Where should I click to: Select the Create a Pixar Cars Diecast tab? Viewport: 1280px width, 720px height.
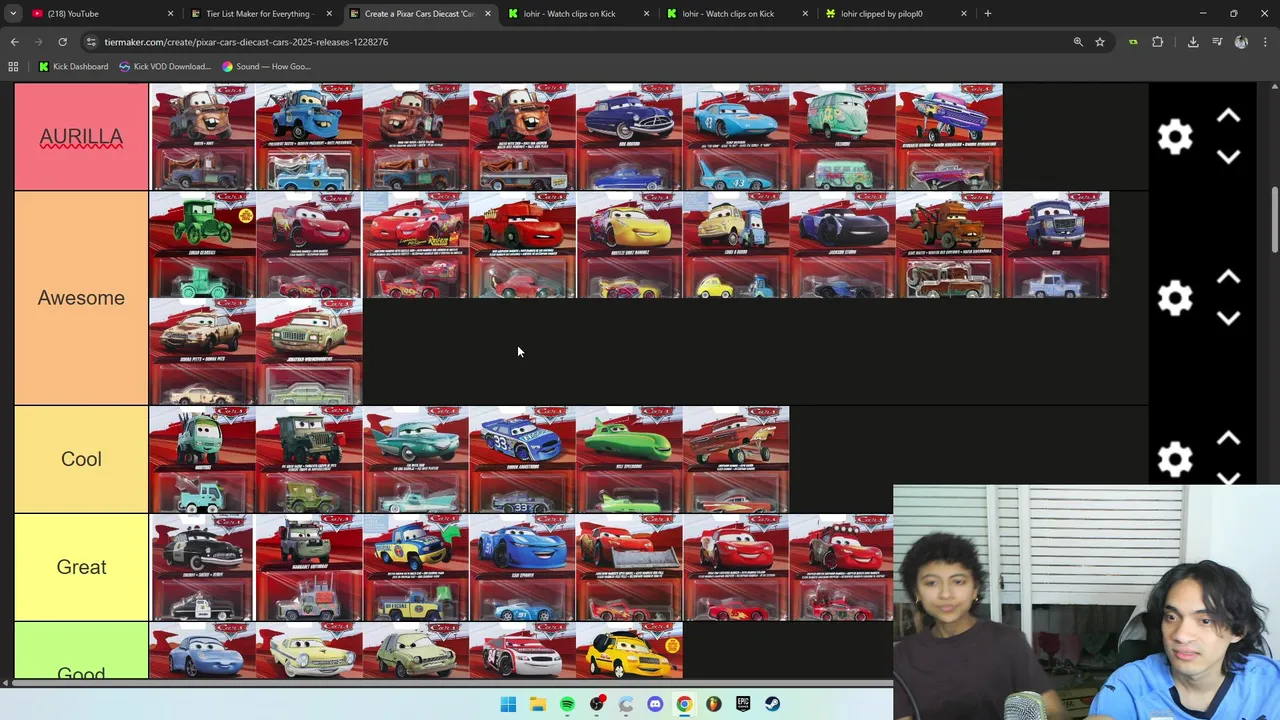pos(421,14)
